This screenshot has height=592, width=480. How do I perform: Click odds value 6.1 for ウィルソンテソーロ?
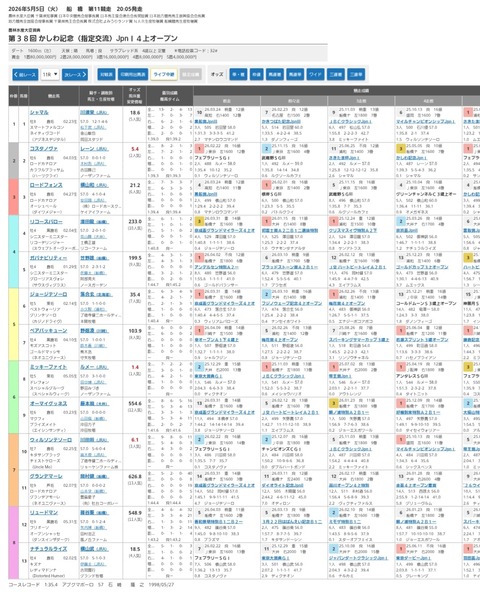[135, 440]
